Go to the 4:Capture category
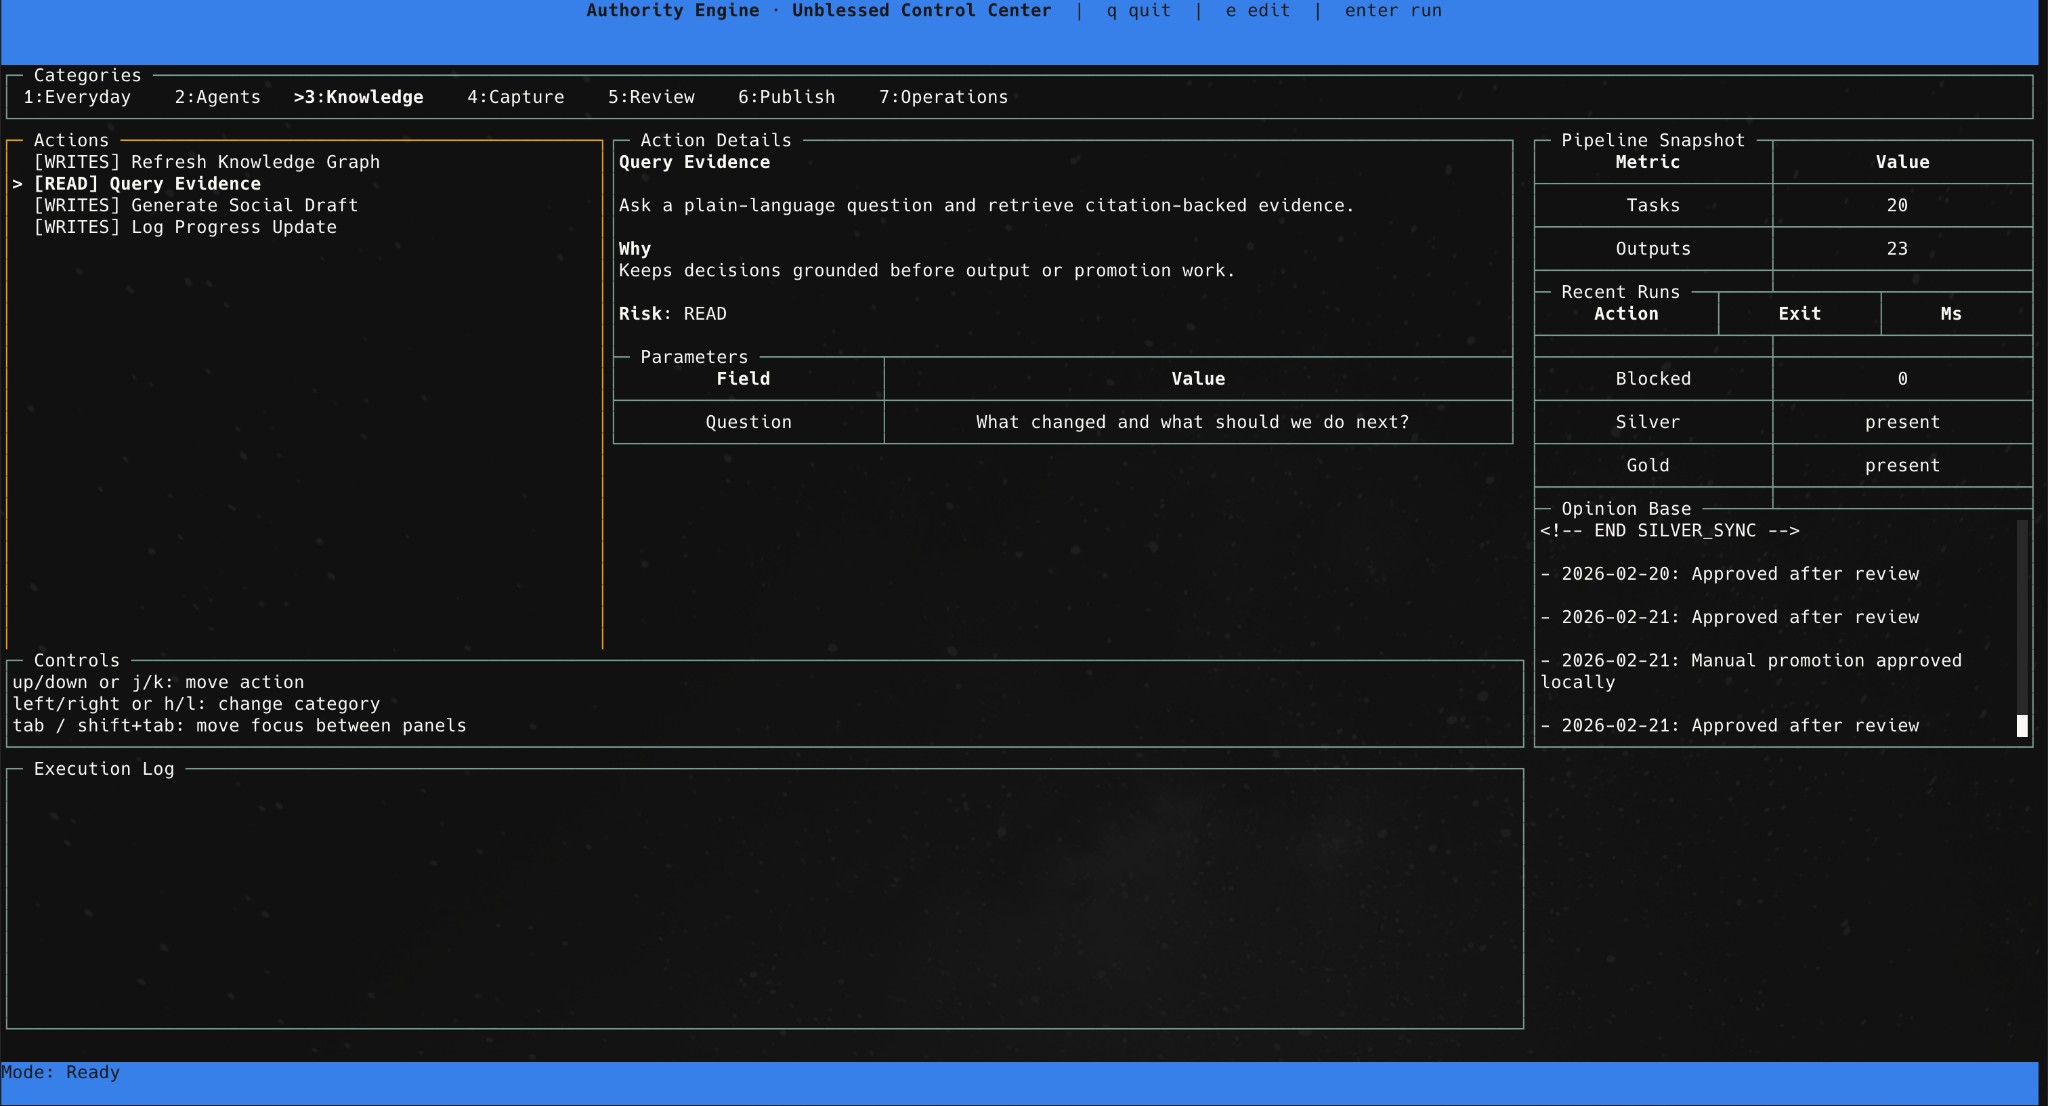The width and height of the screenshot is (2048, 1106). point(515,97)
